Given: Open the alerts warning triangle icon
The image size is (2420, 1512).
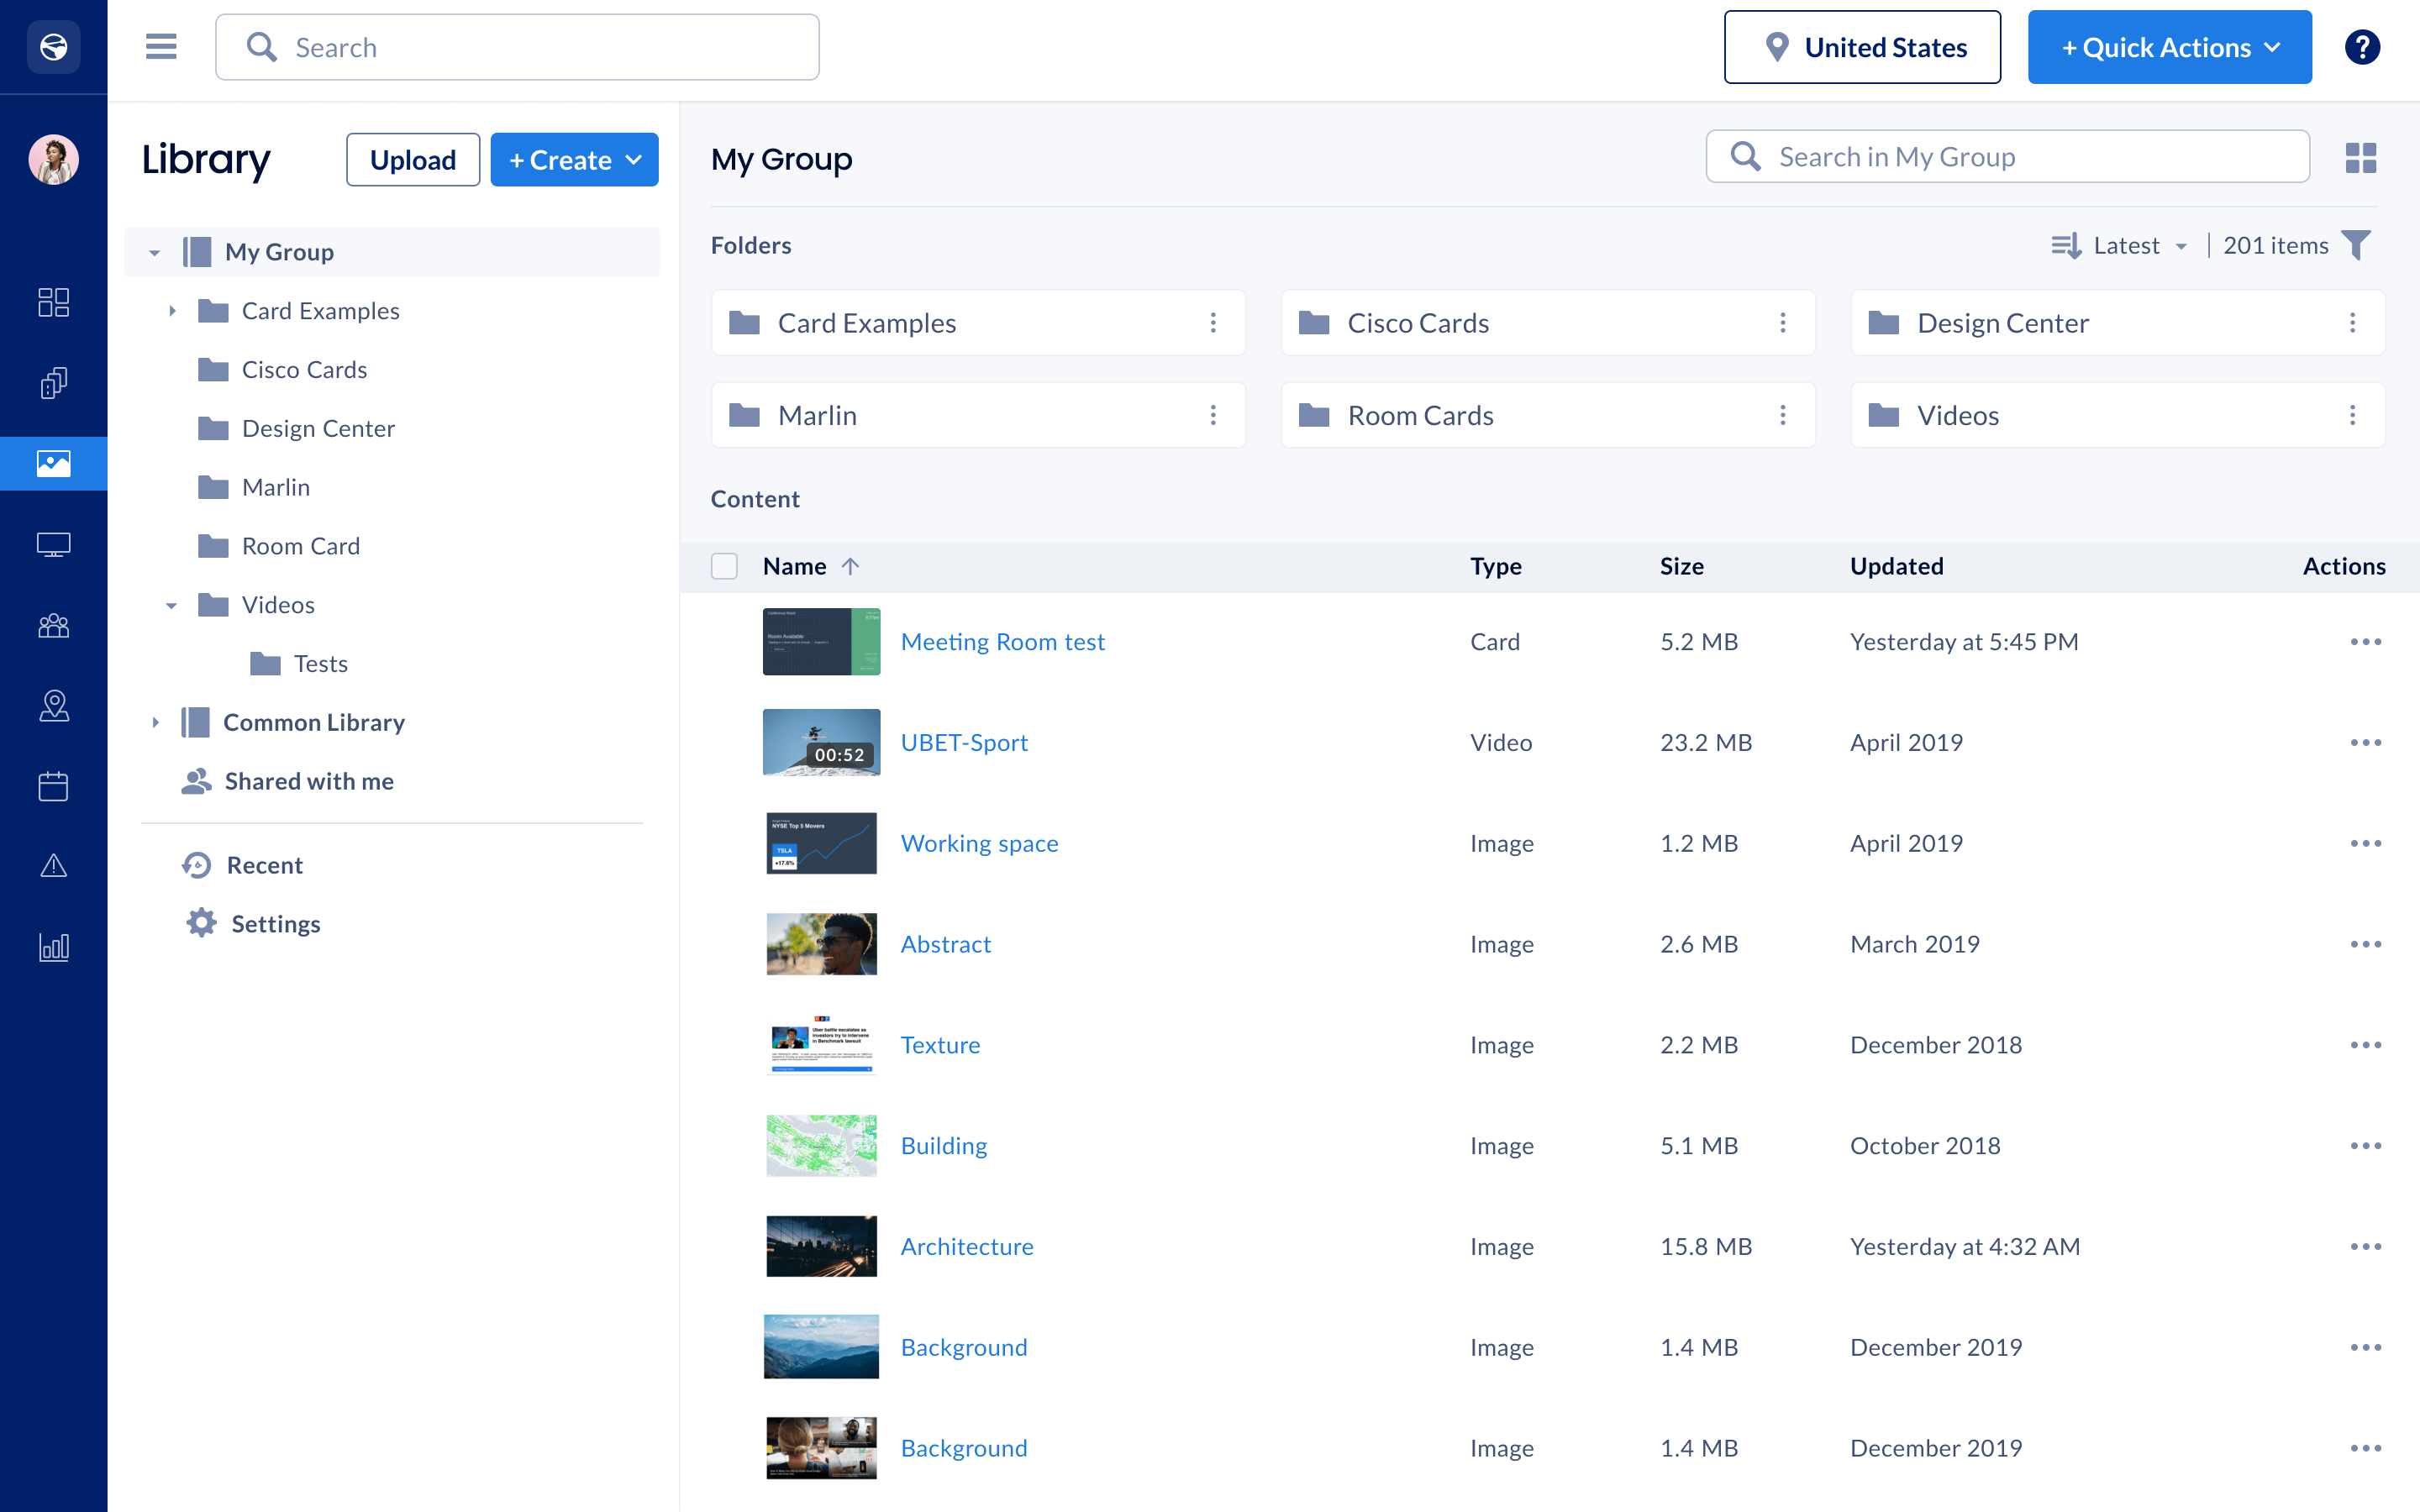Looking at the screenshot, I should pos(53,866).
